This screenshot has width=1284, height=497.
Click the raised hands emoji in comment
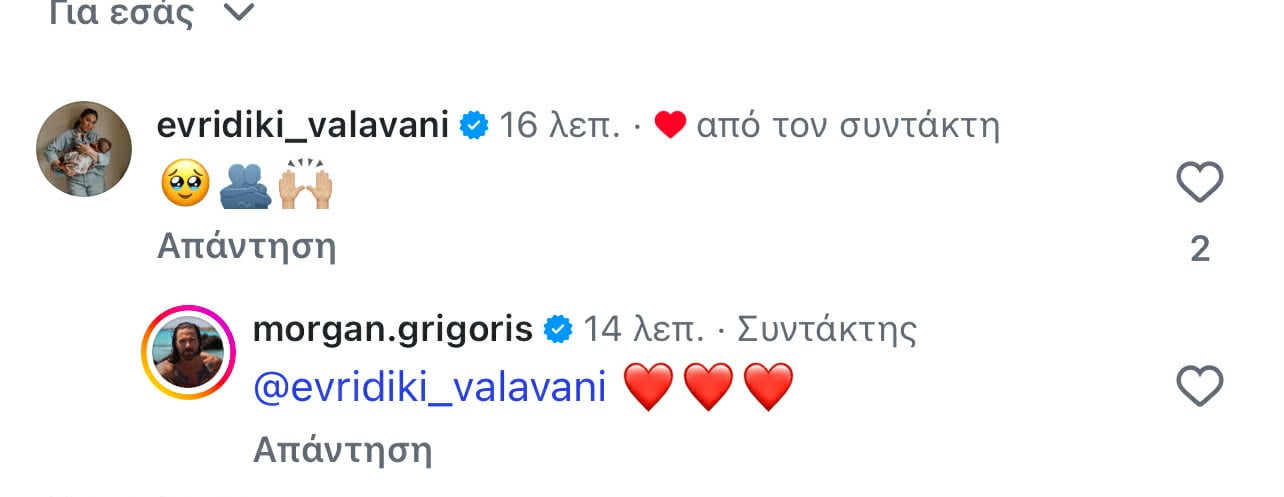(305, 184)
